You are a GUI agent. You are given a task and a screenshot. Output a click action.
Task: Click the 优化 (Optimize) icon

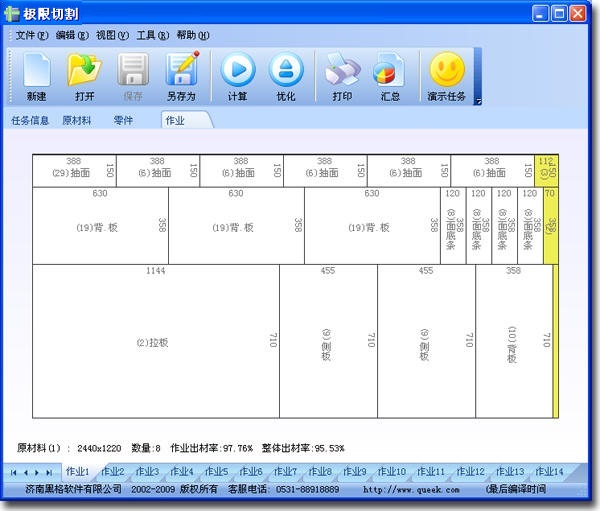pos(286,77)
